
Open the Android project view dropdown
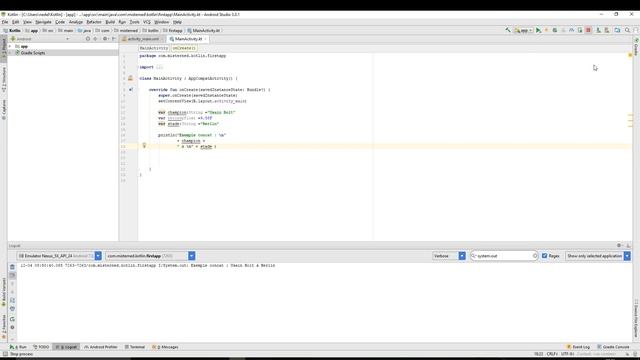coord(40,39)
